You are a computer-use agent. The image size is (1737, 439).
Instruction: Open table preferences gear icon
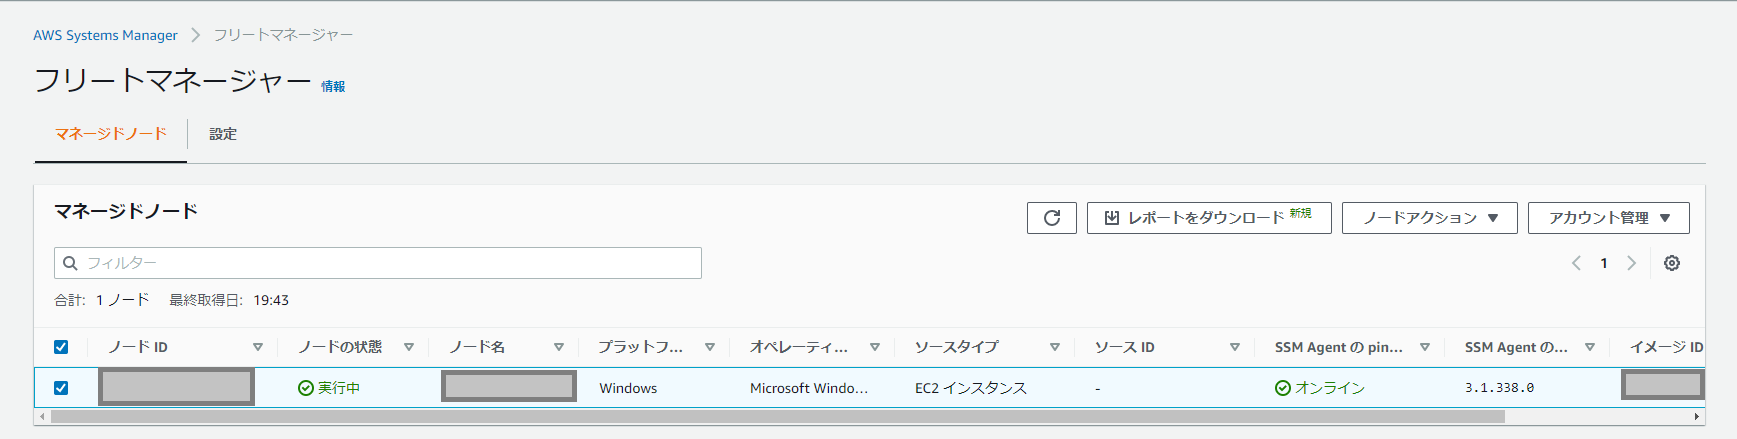(x=1672, y=263)
